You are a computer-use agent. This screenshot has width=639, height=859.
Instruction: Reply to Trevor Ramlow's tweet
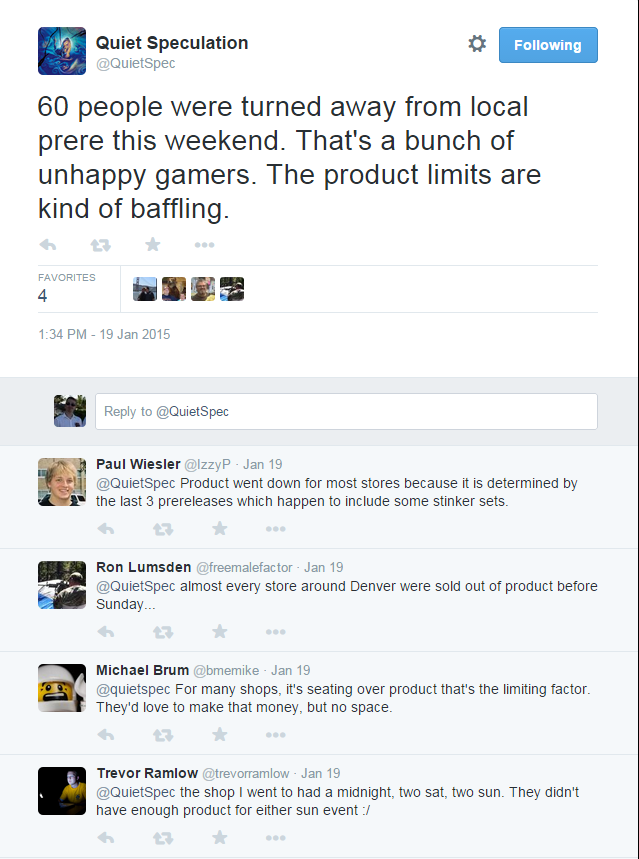click(x=105, y=838)
